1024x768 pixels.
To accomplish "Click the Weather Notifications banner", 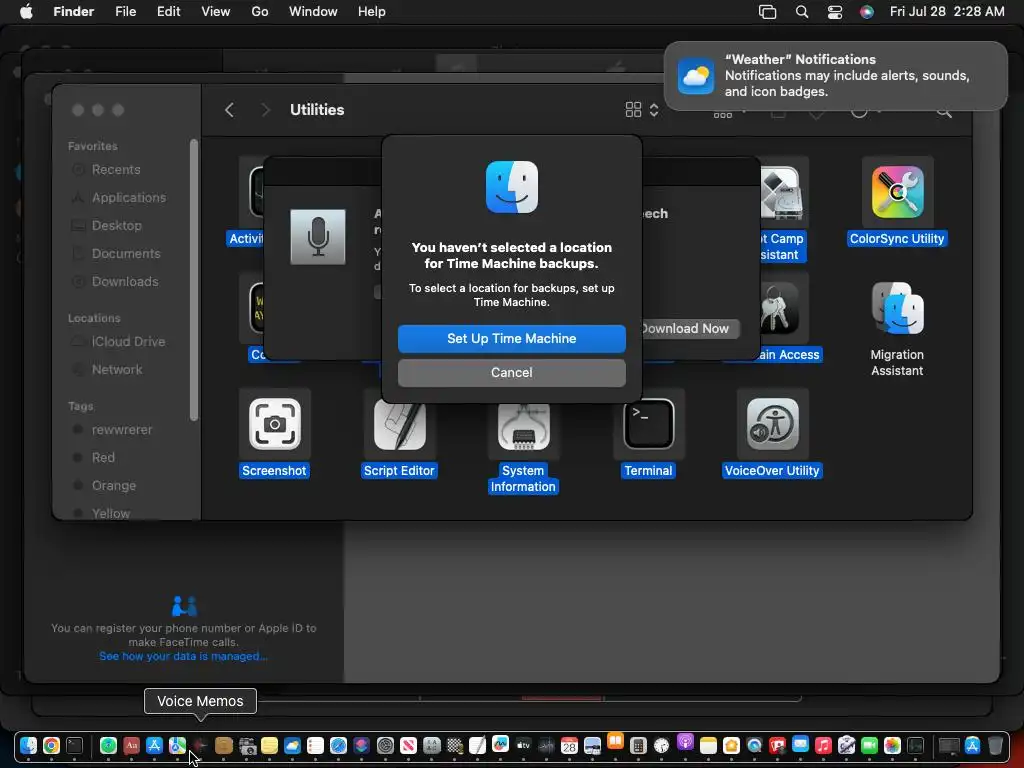I will 835,76.
